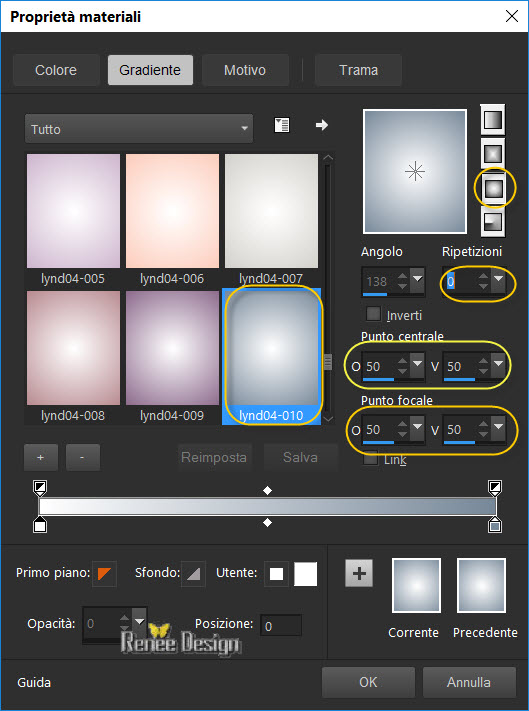Click the plus icon beside Corrente swatch

pyautogui.click(x=359, y=573)
